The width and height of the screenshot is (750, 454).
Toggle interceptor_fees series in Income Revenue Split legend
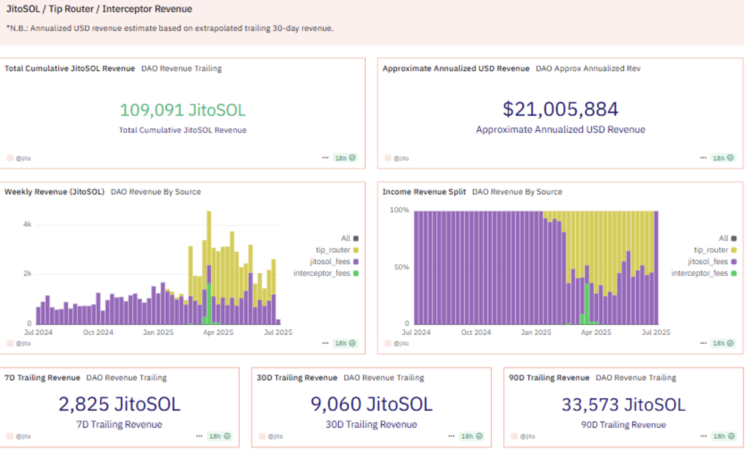[704, 273]
